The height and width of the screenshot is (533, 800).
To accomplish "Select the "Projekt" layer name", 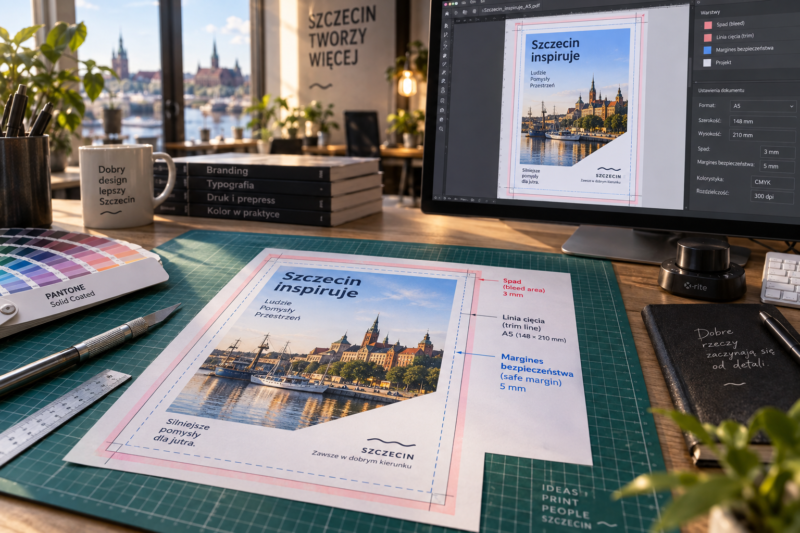I will point(723,62).
